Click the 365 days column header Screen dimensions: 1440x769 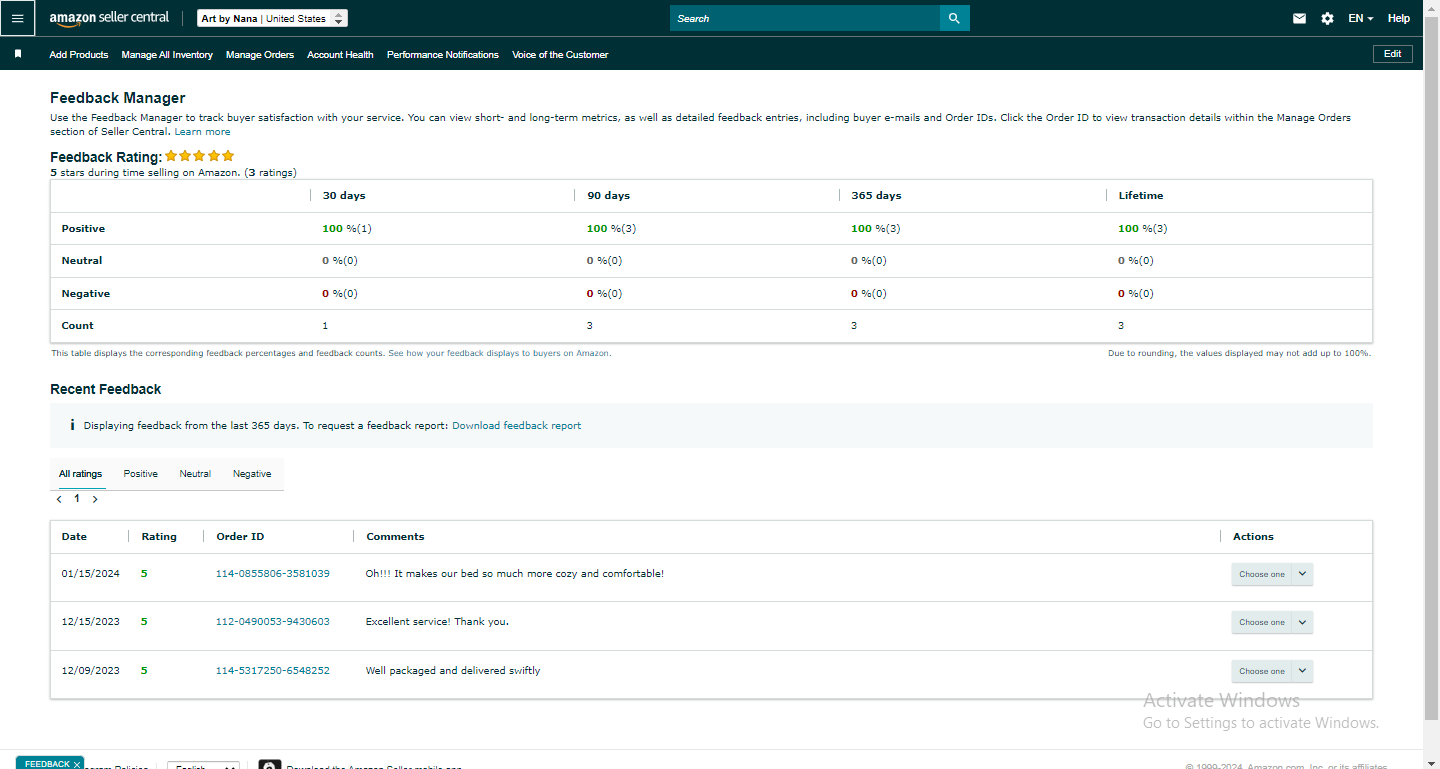[876, 196]
